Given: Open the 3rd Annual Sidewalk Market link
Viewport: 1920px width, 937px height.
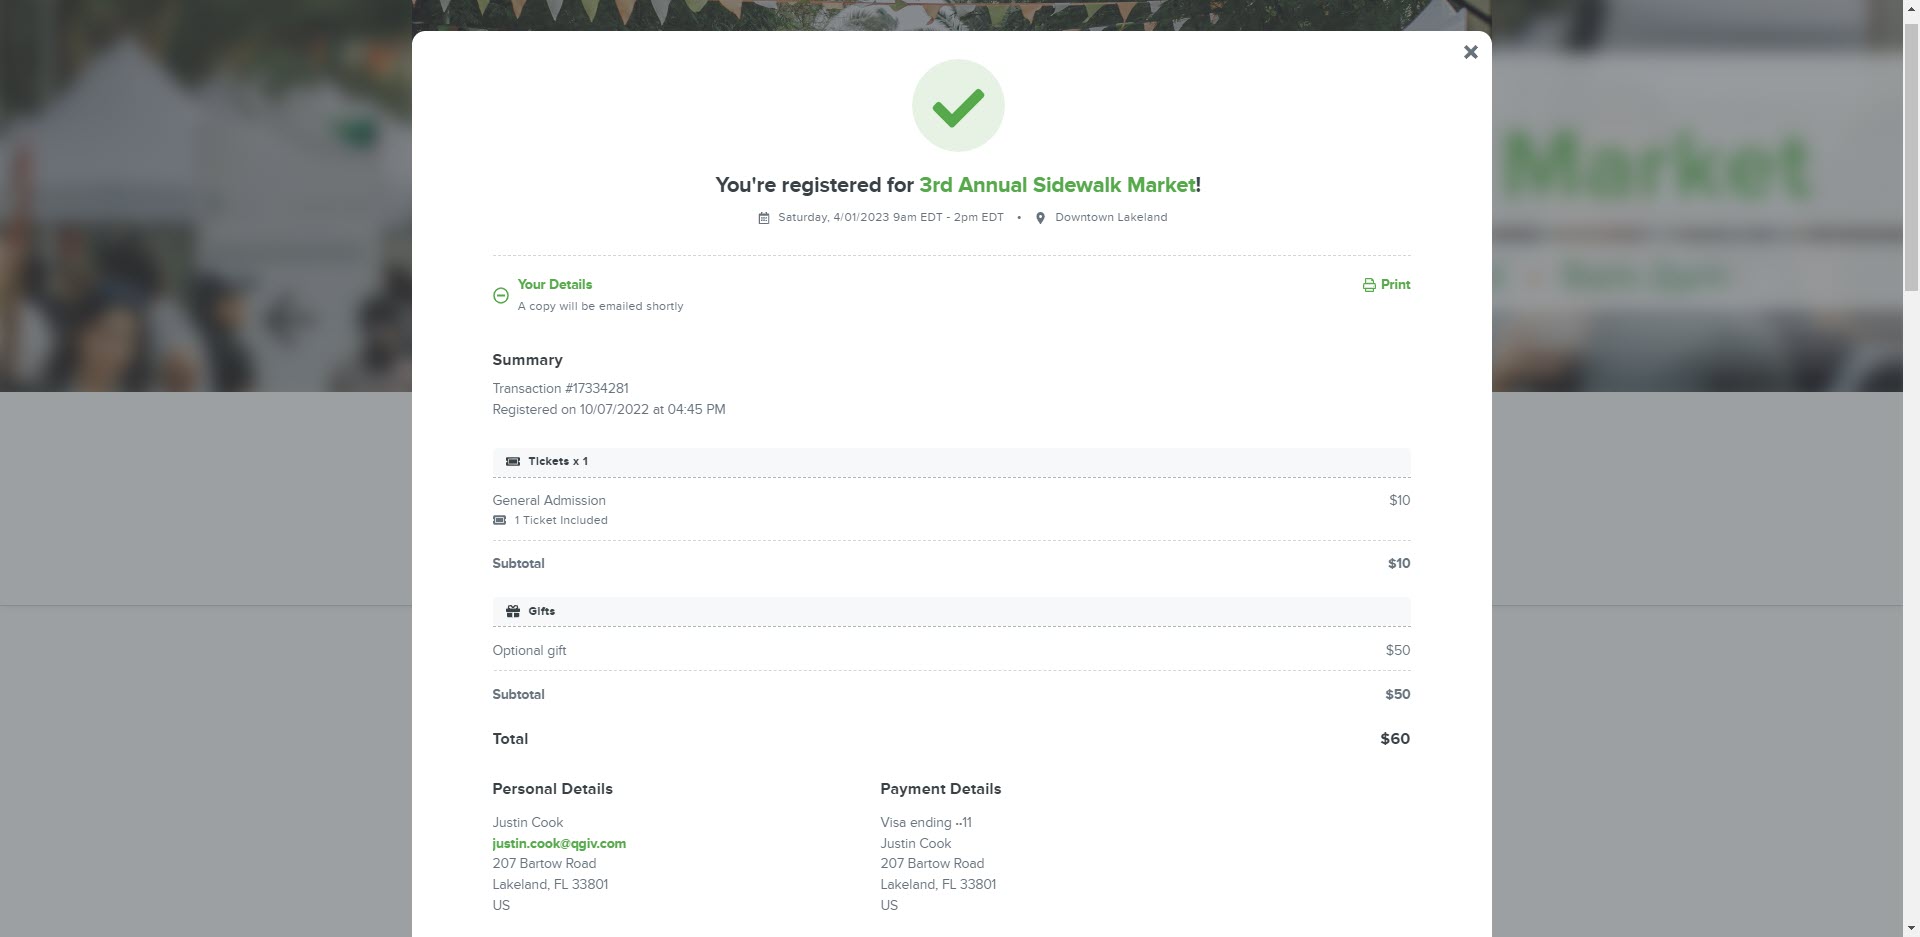Looking at the screenshot, I should (1057, 185).
